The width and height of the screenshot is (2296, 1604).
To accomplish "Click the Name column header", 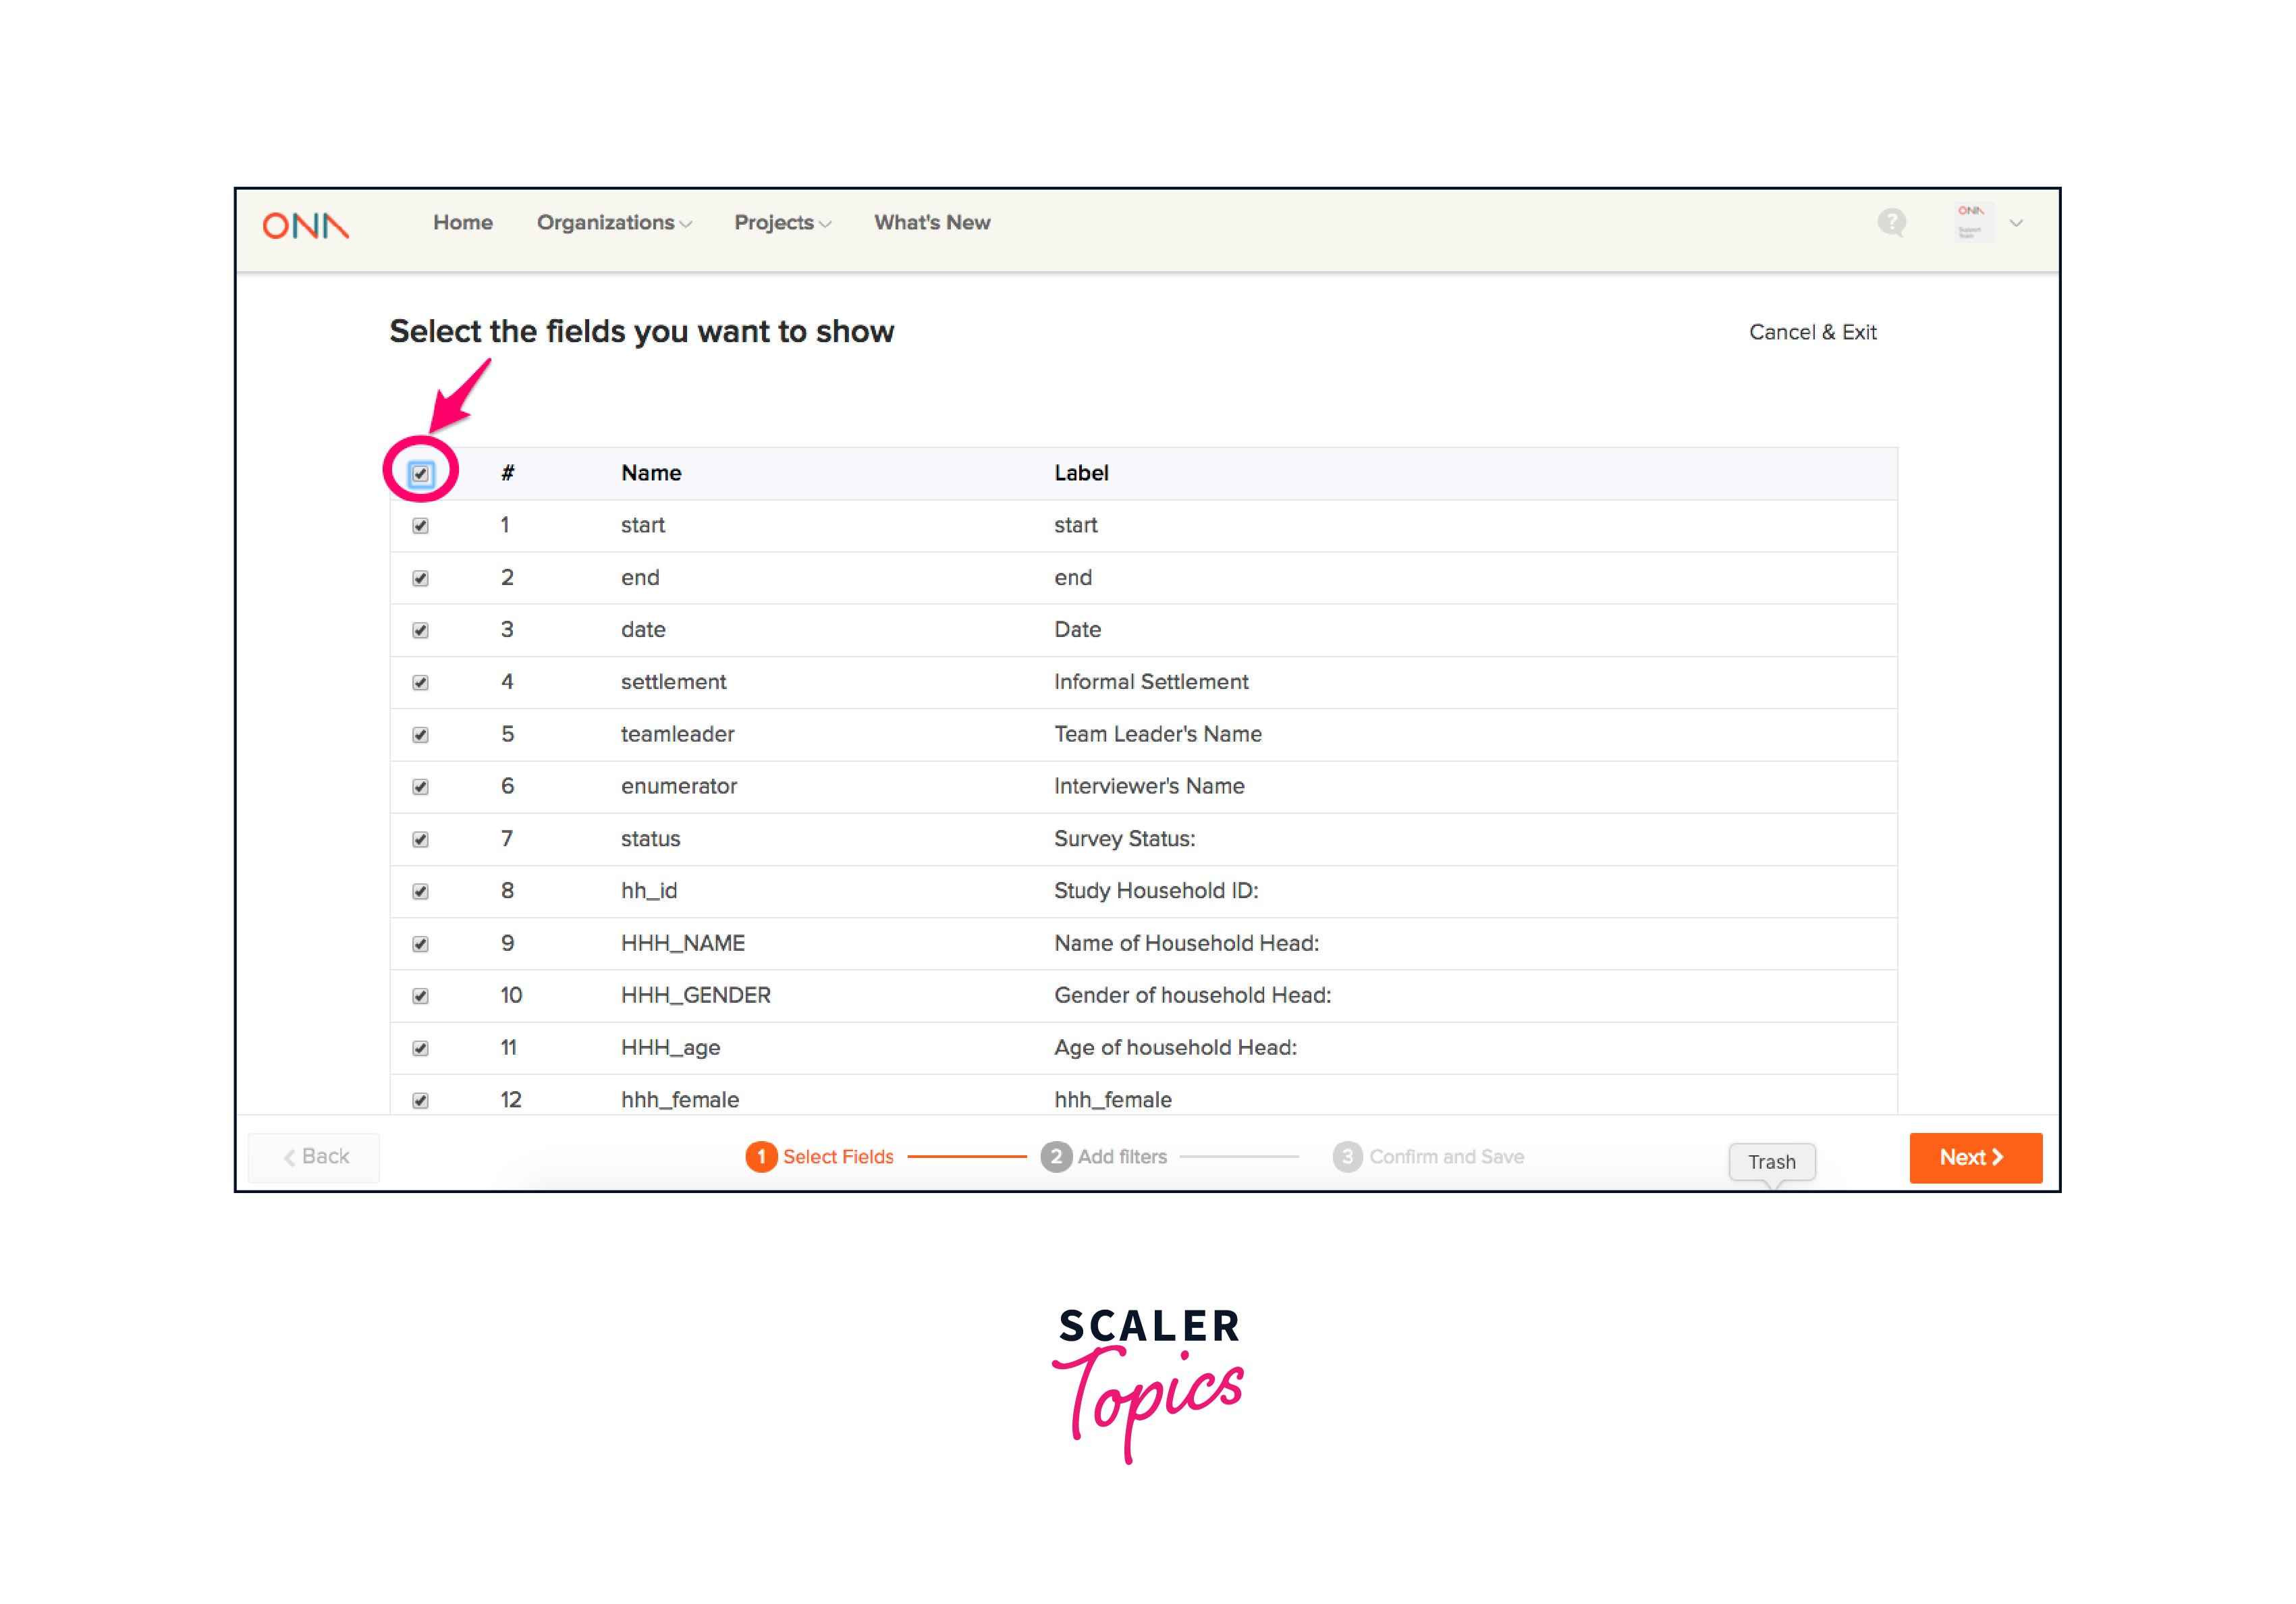I will point(651,473).
